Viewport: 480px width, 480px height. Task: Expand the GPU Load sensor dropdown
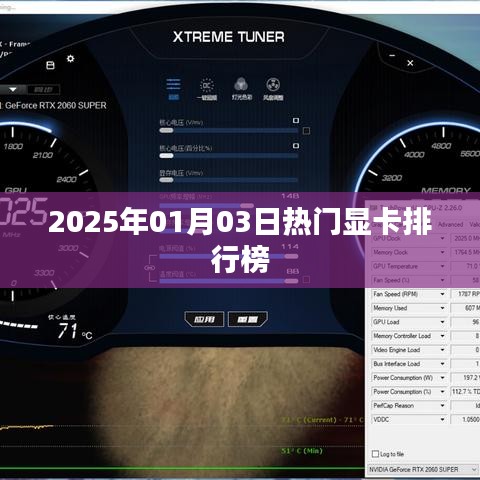442,322
